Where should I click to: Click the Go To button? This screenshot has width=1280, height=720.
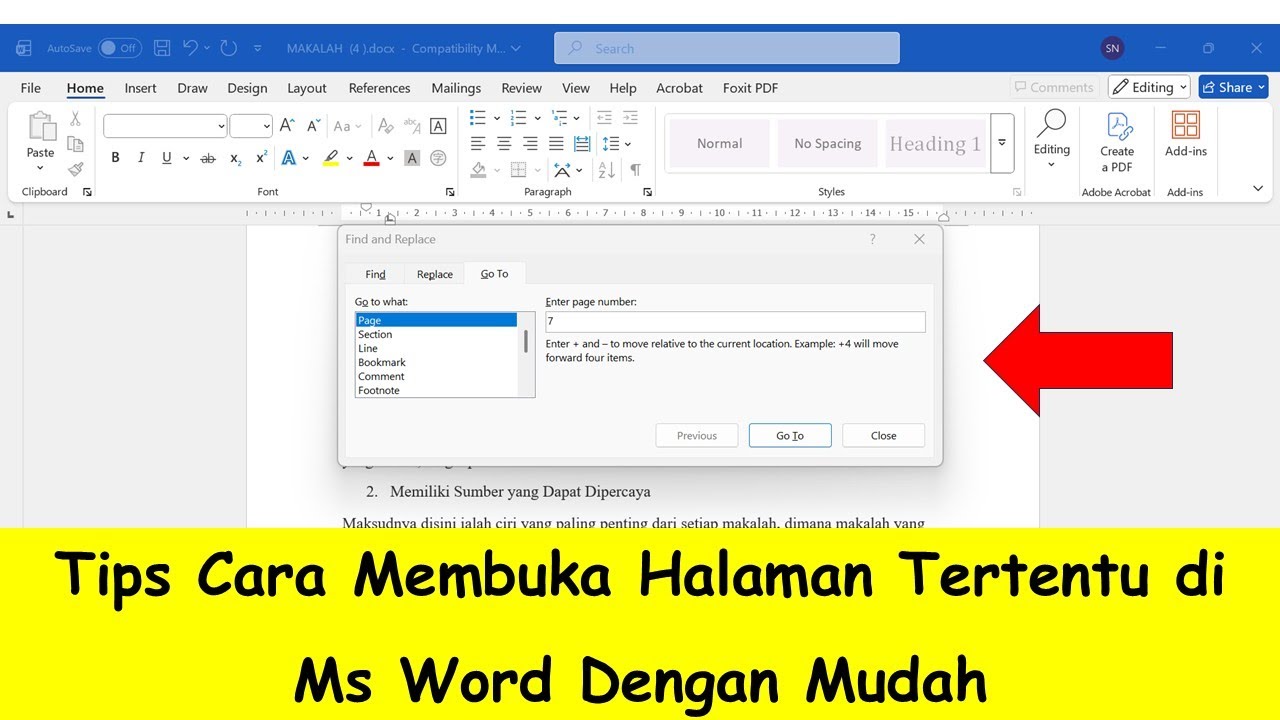(x=790, y=435)
